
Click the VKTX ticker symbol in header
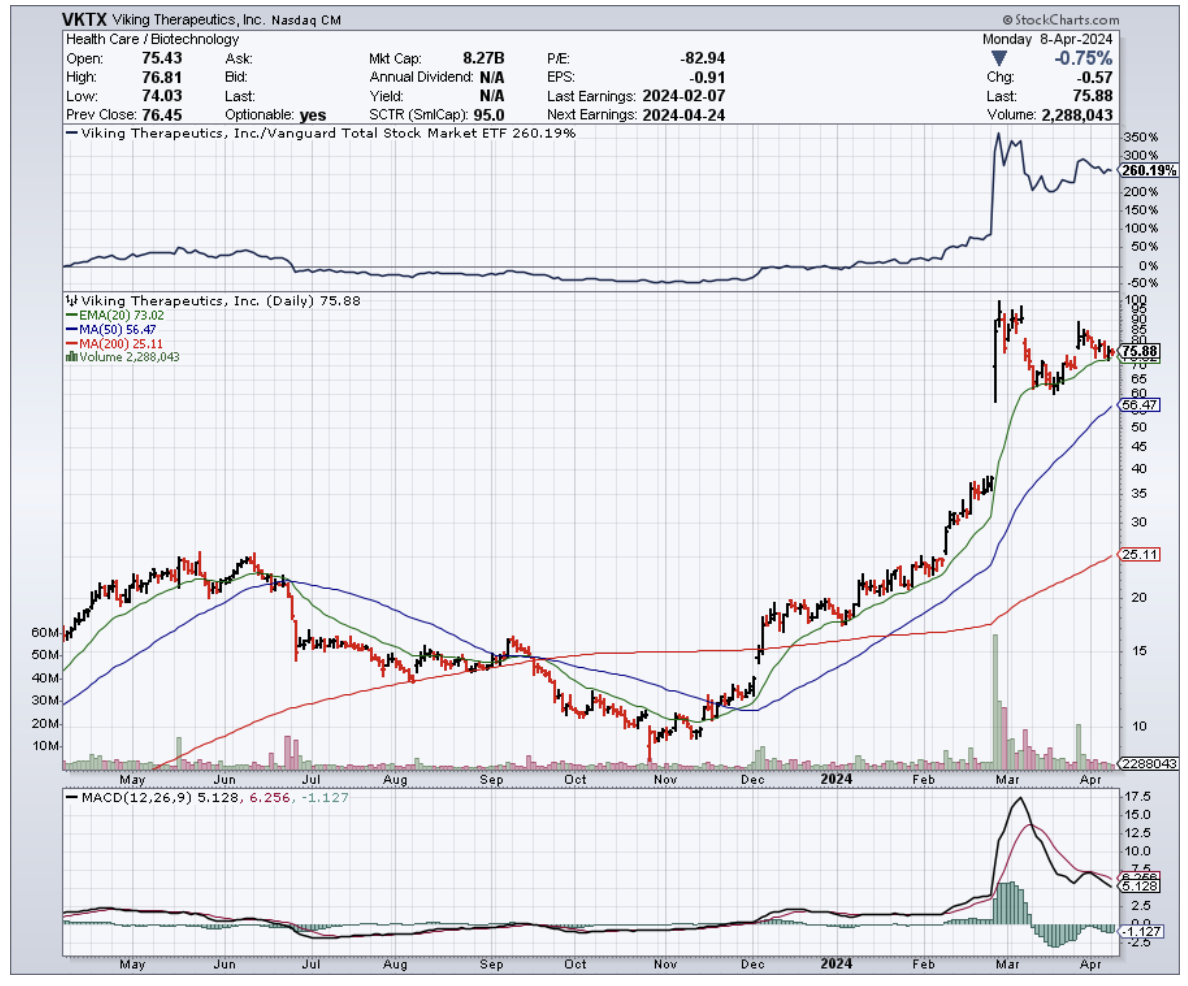88,18
